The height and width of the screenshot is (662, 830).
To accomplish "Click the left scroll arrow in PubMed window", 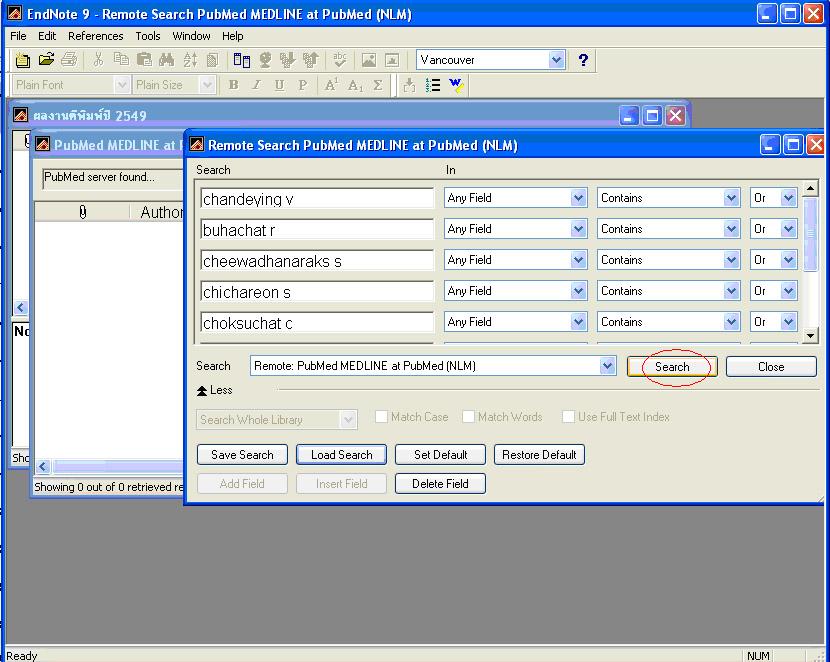I will pos(43,466).
